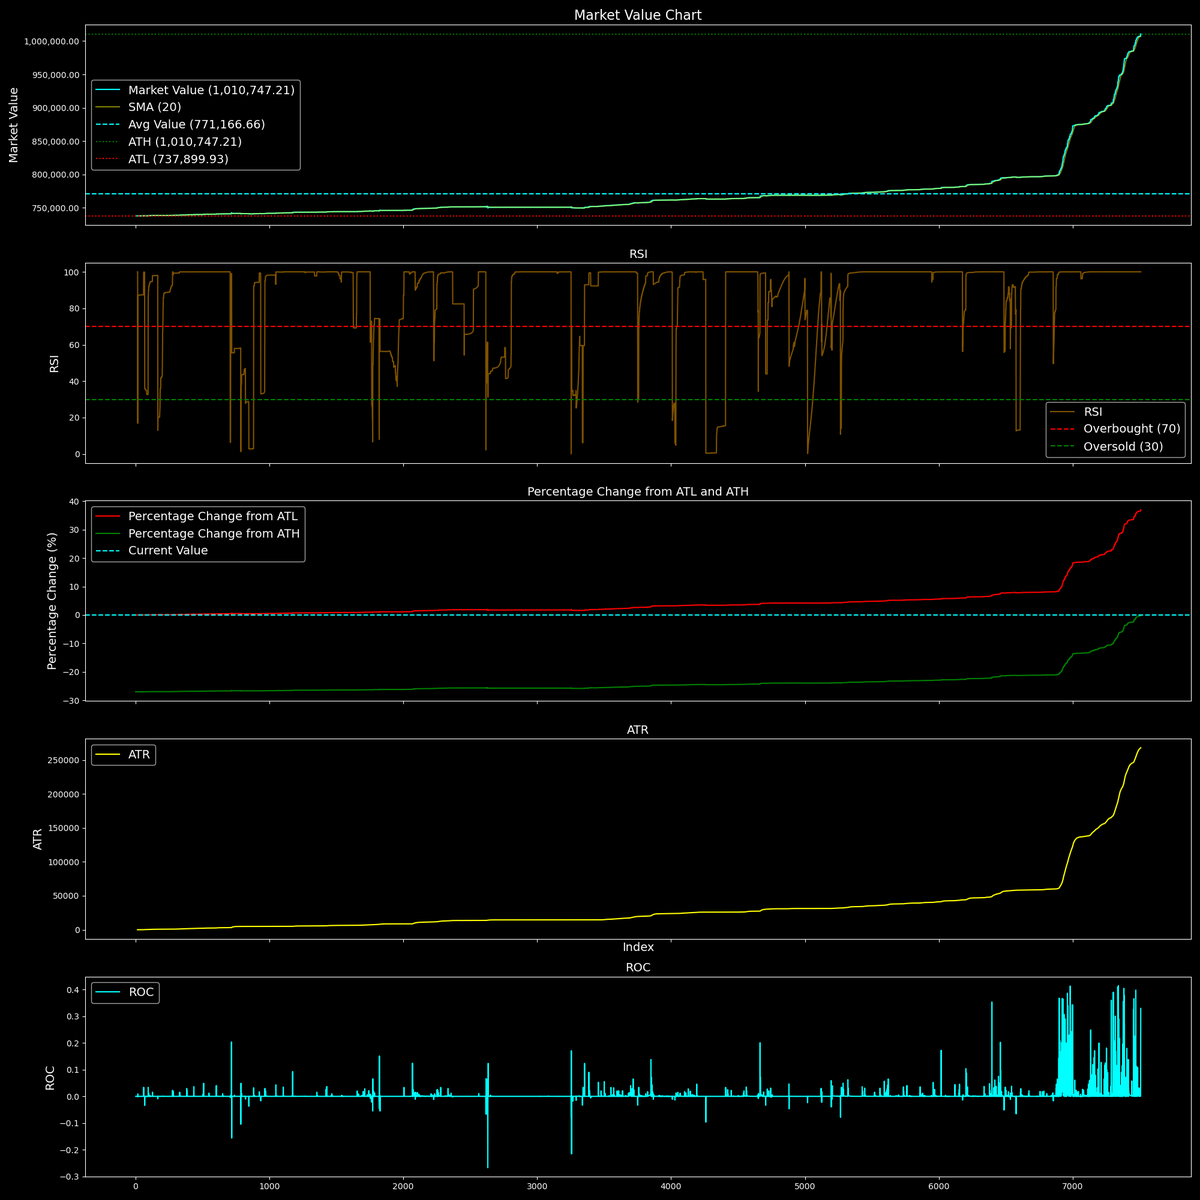
Task: Click the x-axis tick label 7000
Action: [1073, 1187]
